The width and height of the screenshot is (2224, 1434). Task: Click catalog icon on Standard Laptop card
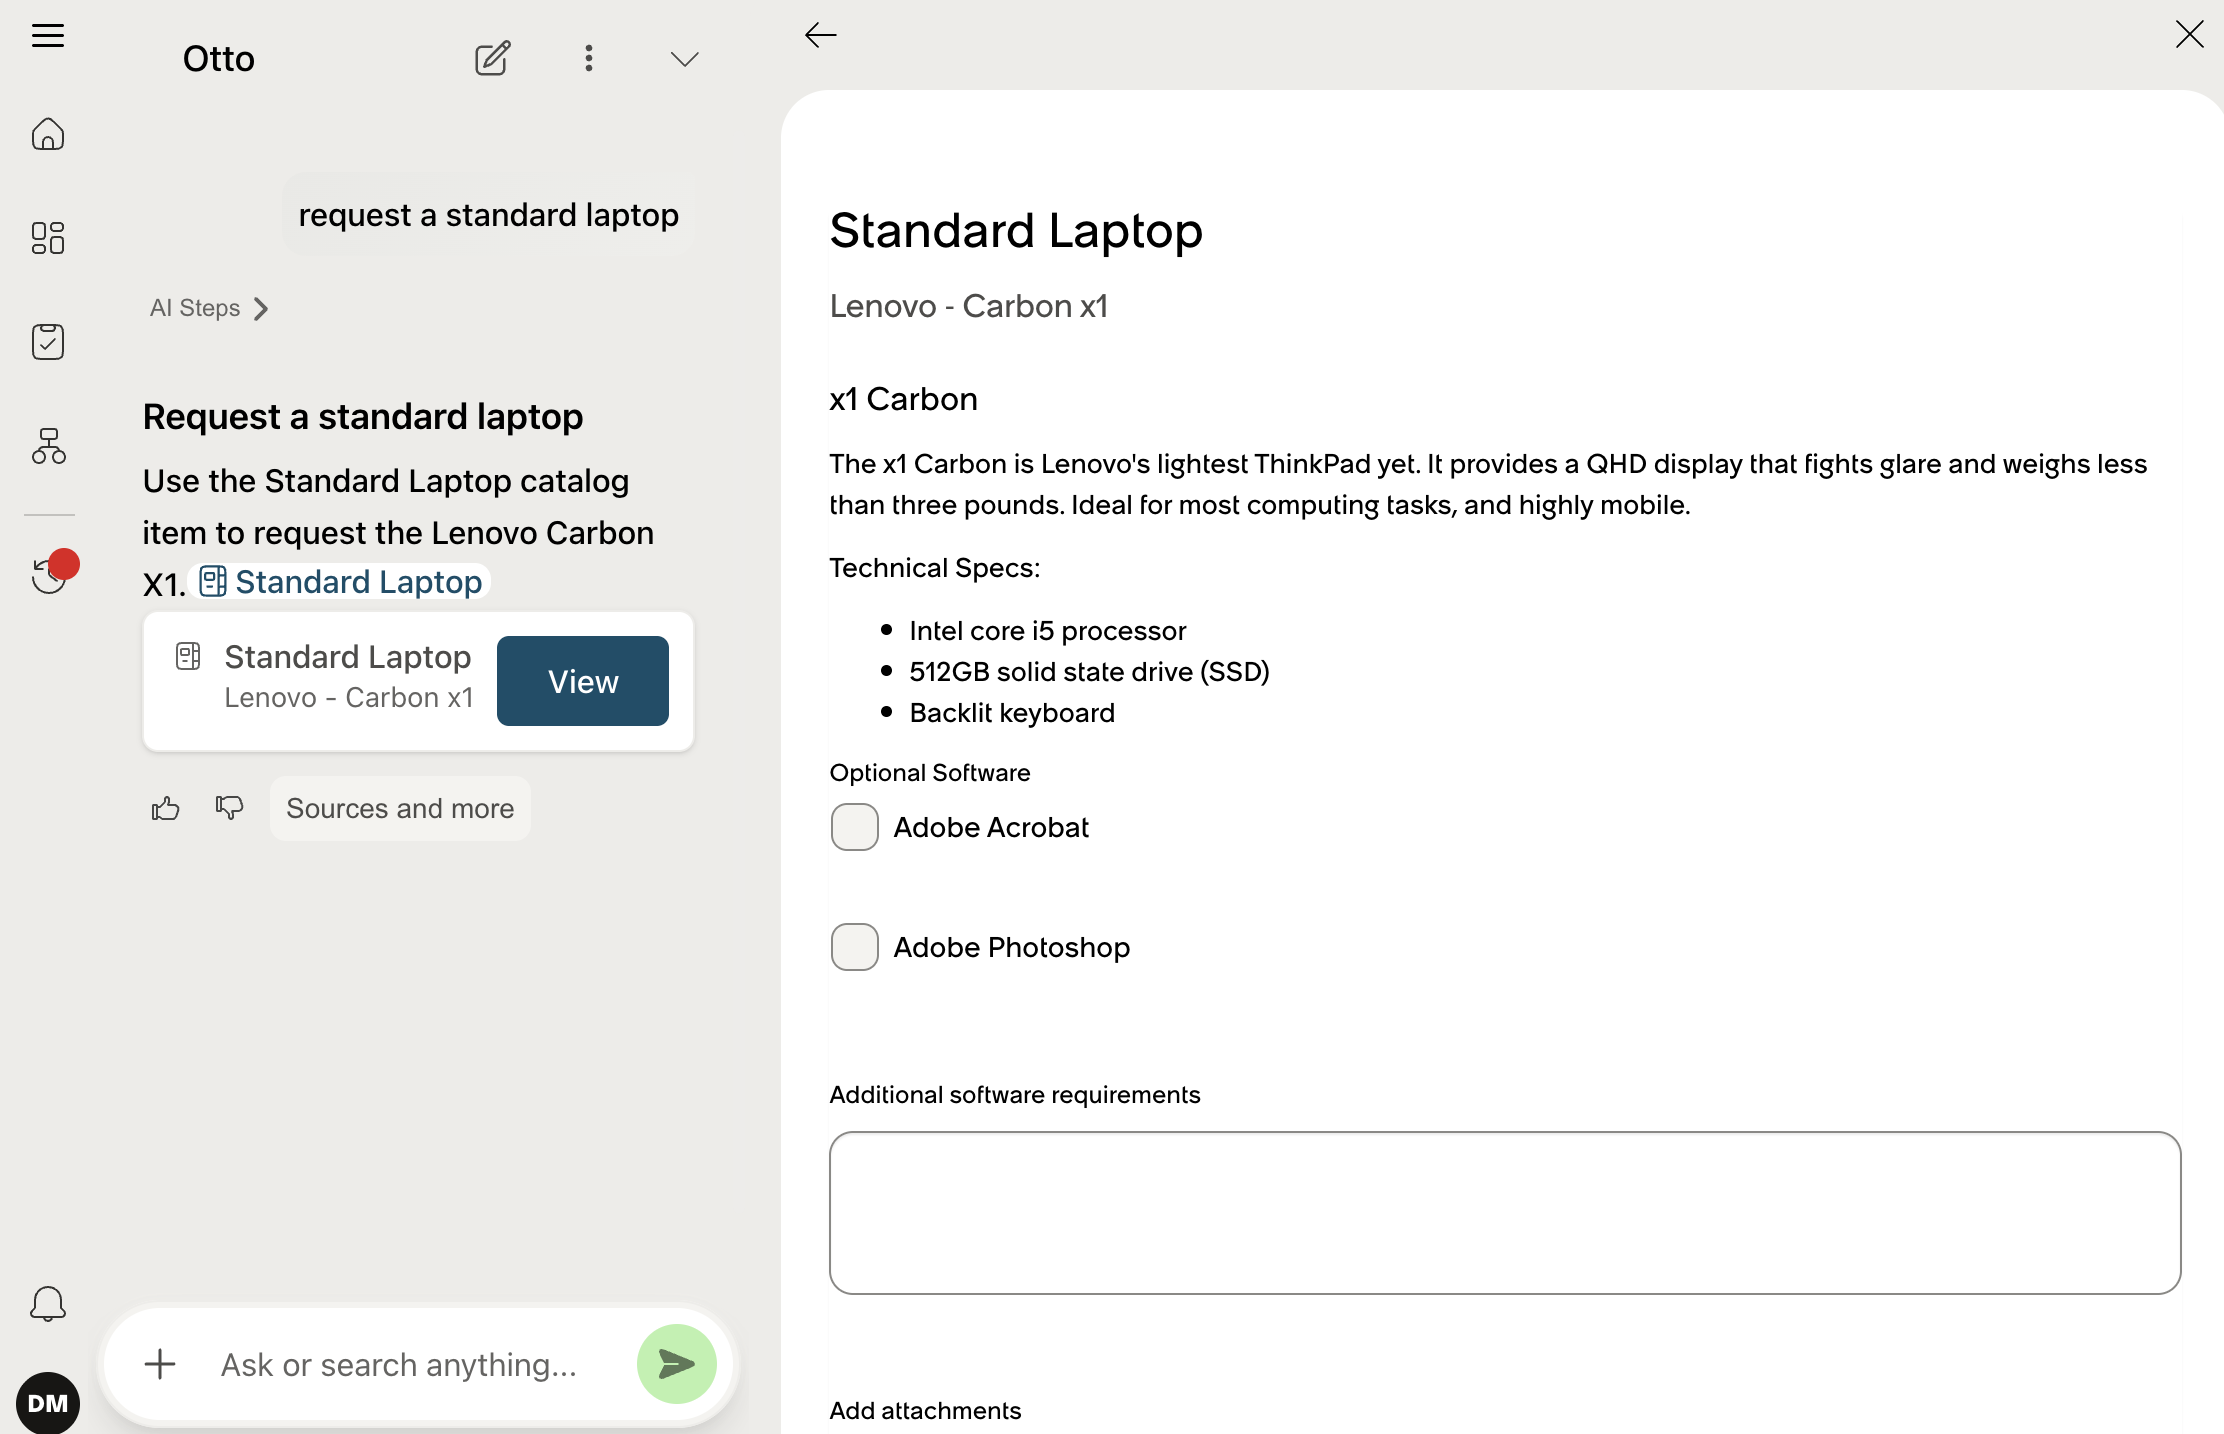pyautogui.click(x=188, y=656)
